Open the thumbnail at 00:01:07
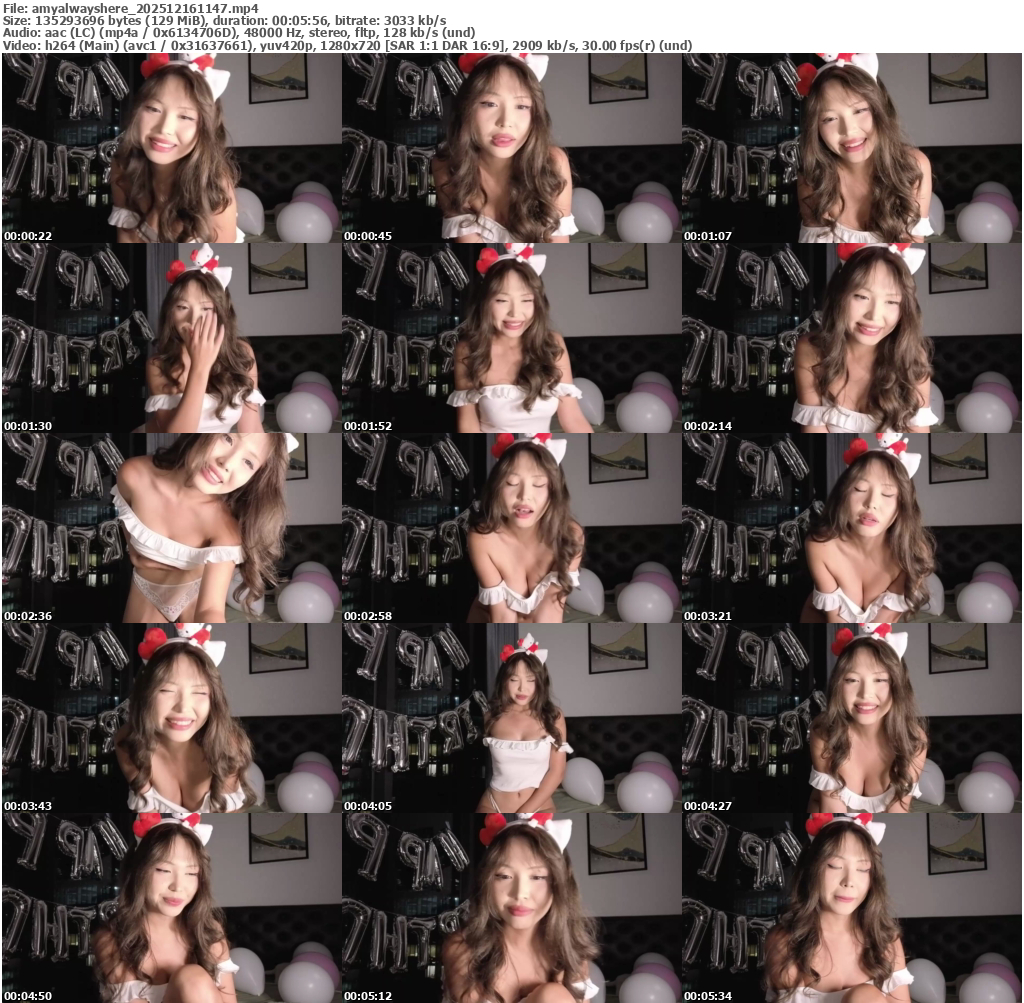The image size is (1024, 1003). click(x=851, y=148)
